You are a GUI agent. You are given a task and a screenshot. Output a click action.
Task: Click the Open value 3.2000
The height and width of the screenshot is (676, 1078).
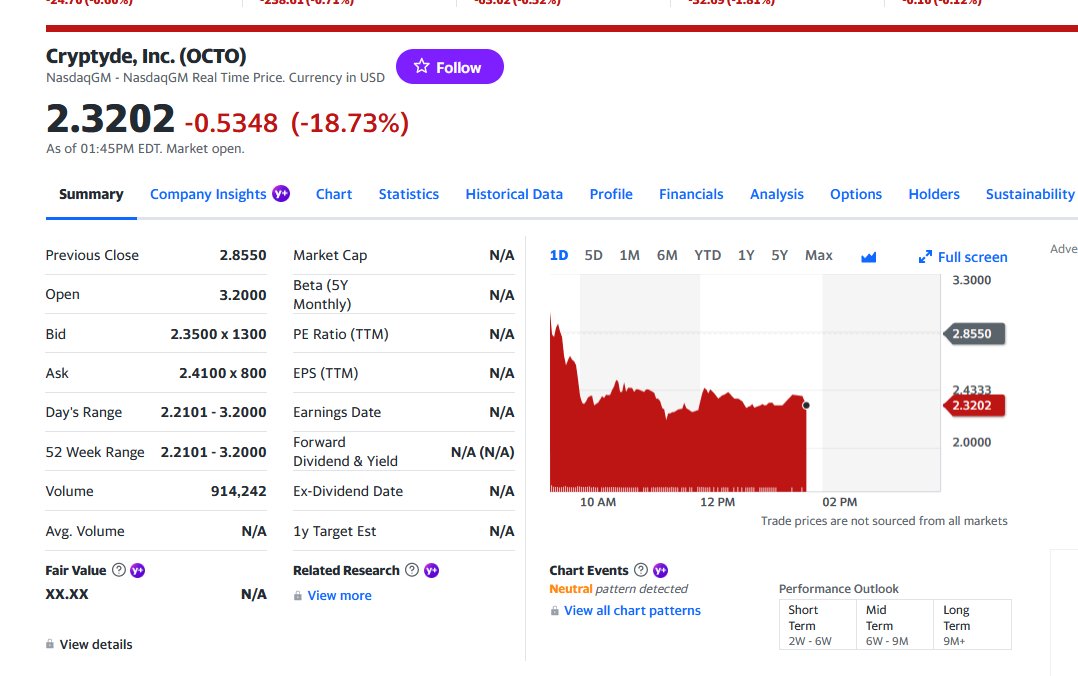(243, 295)
